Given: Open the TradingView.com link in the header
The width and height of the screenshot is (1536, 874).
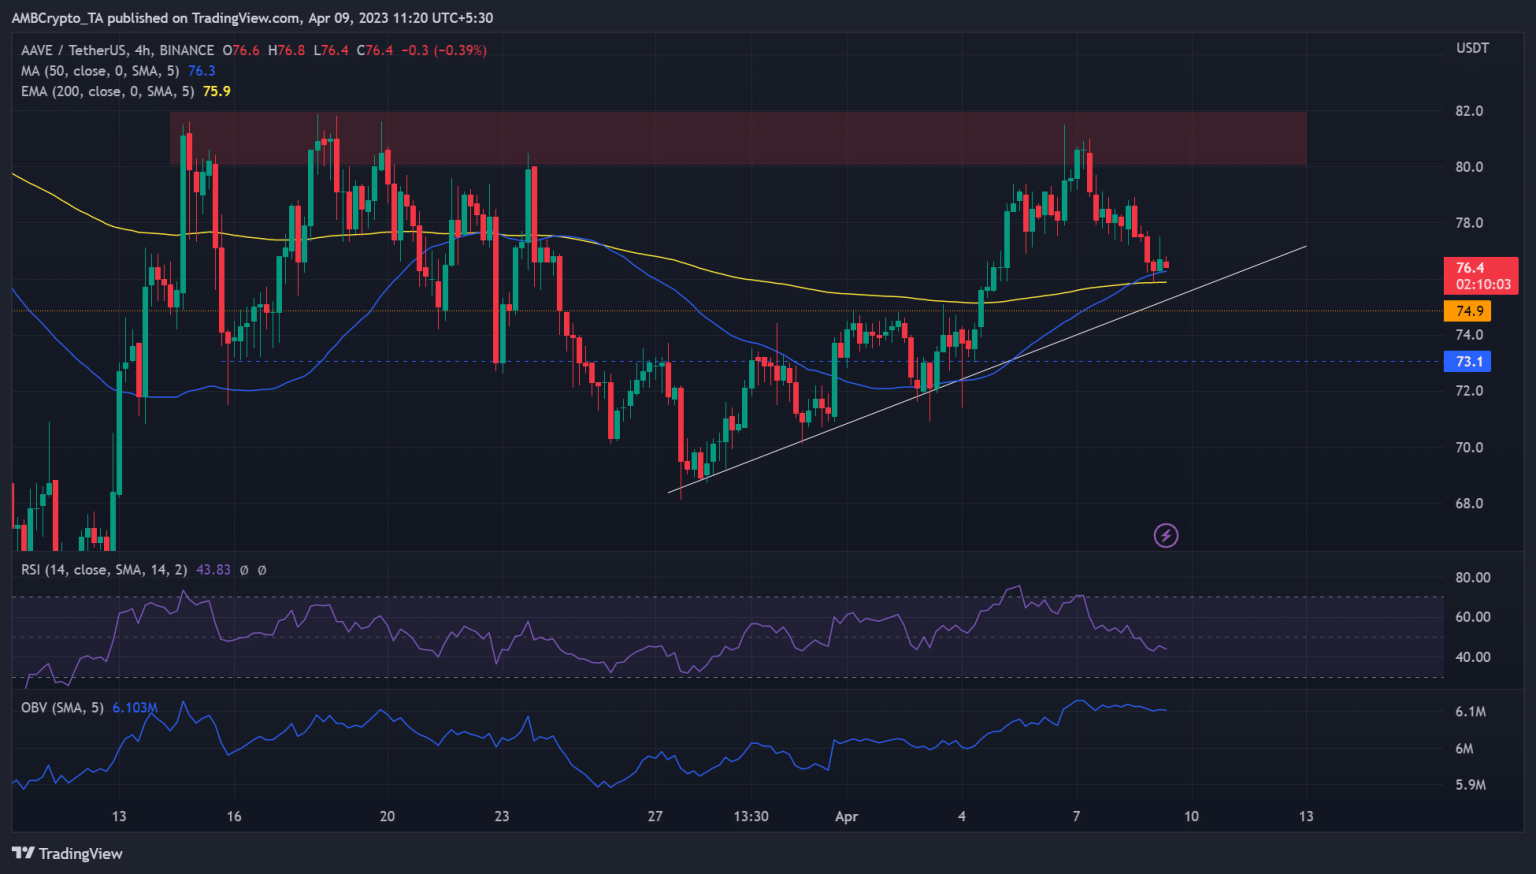Looking at the screenshot, I should click(242, 18).
